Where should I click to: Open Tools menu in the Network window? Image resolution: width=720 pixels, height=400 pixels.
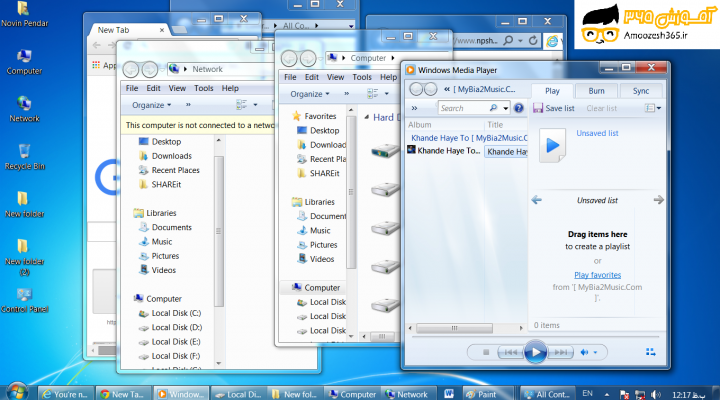203,88
